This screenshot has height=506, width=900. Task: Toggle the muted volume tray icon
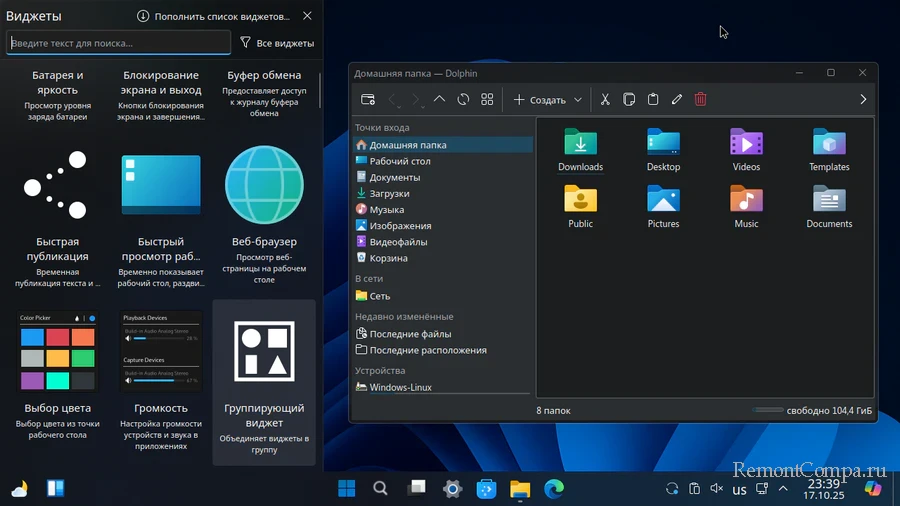[717, 489]
